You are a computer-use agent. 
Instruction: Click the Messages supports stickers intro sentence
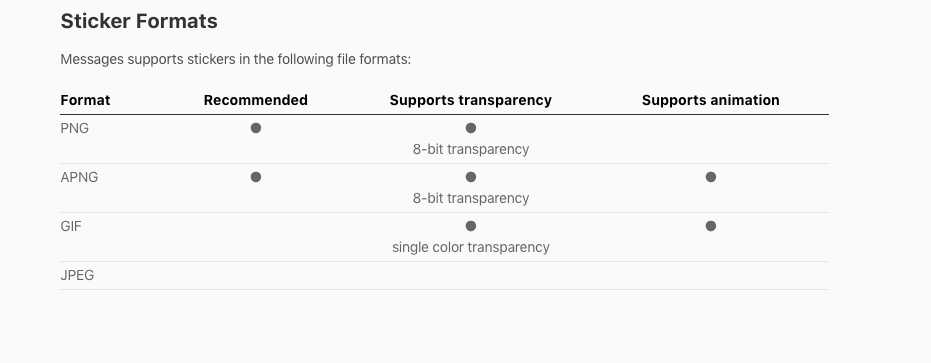tap(236, 60)
